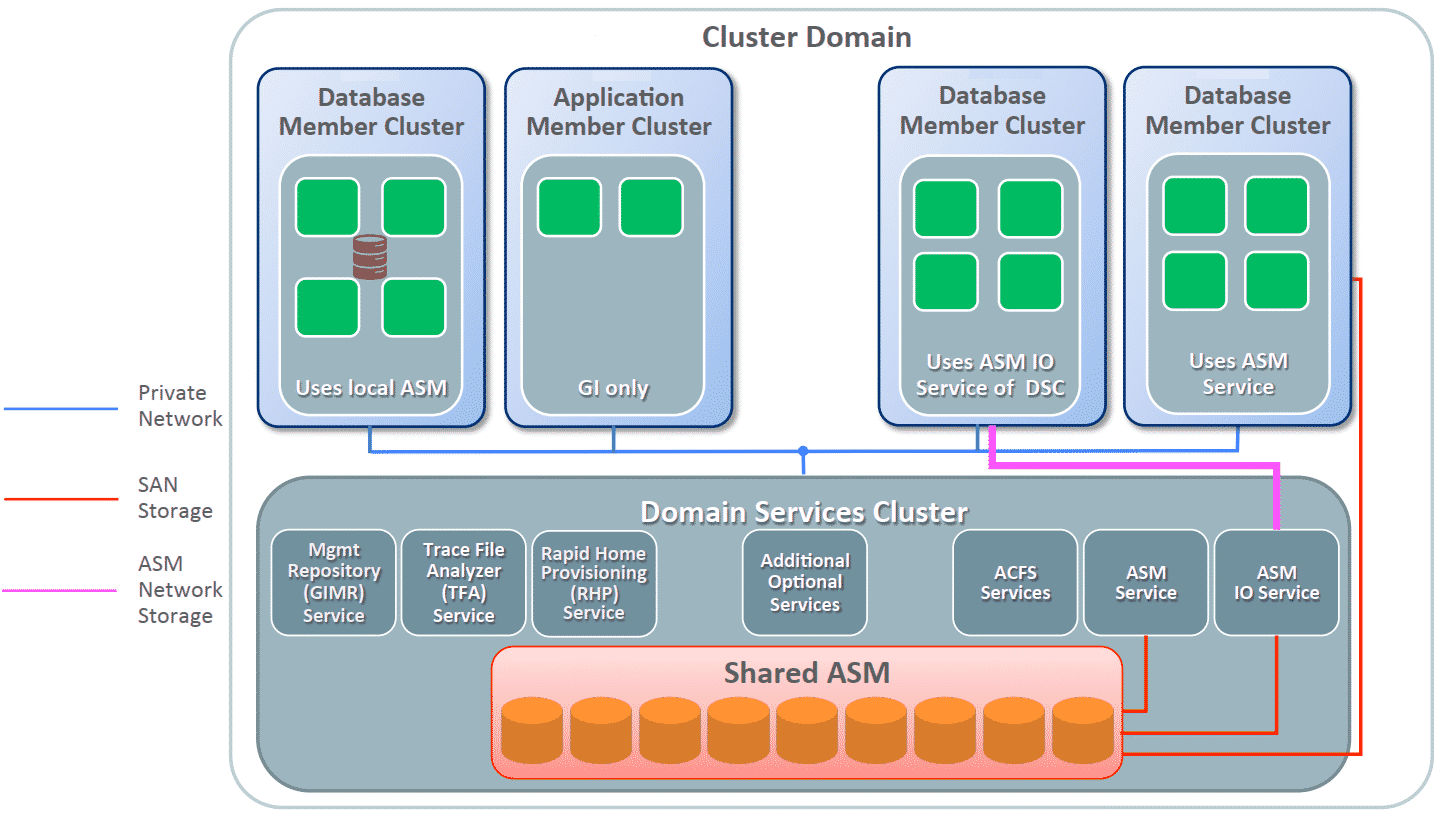Select the bottom-right green node using ASM IO Service

(1030, 281)
